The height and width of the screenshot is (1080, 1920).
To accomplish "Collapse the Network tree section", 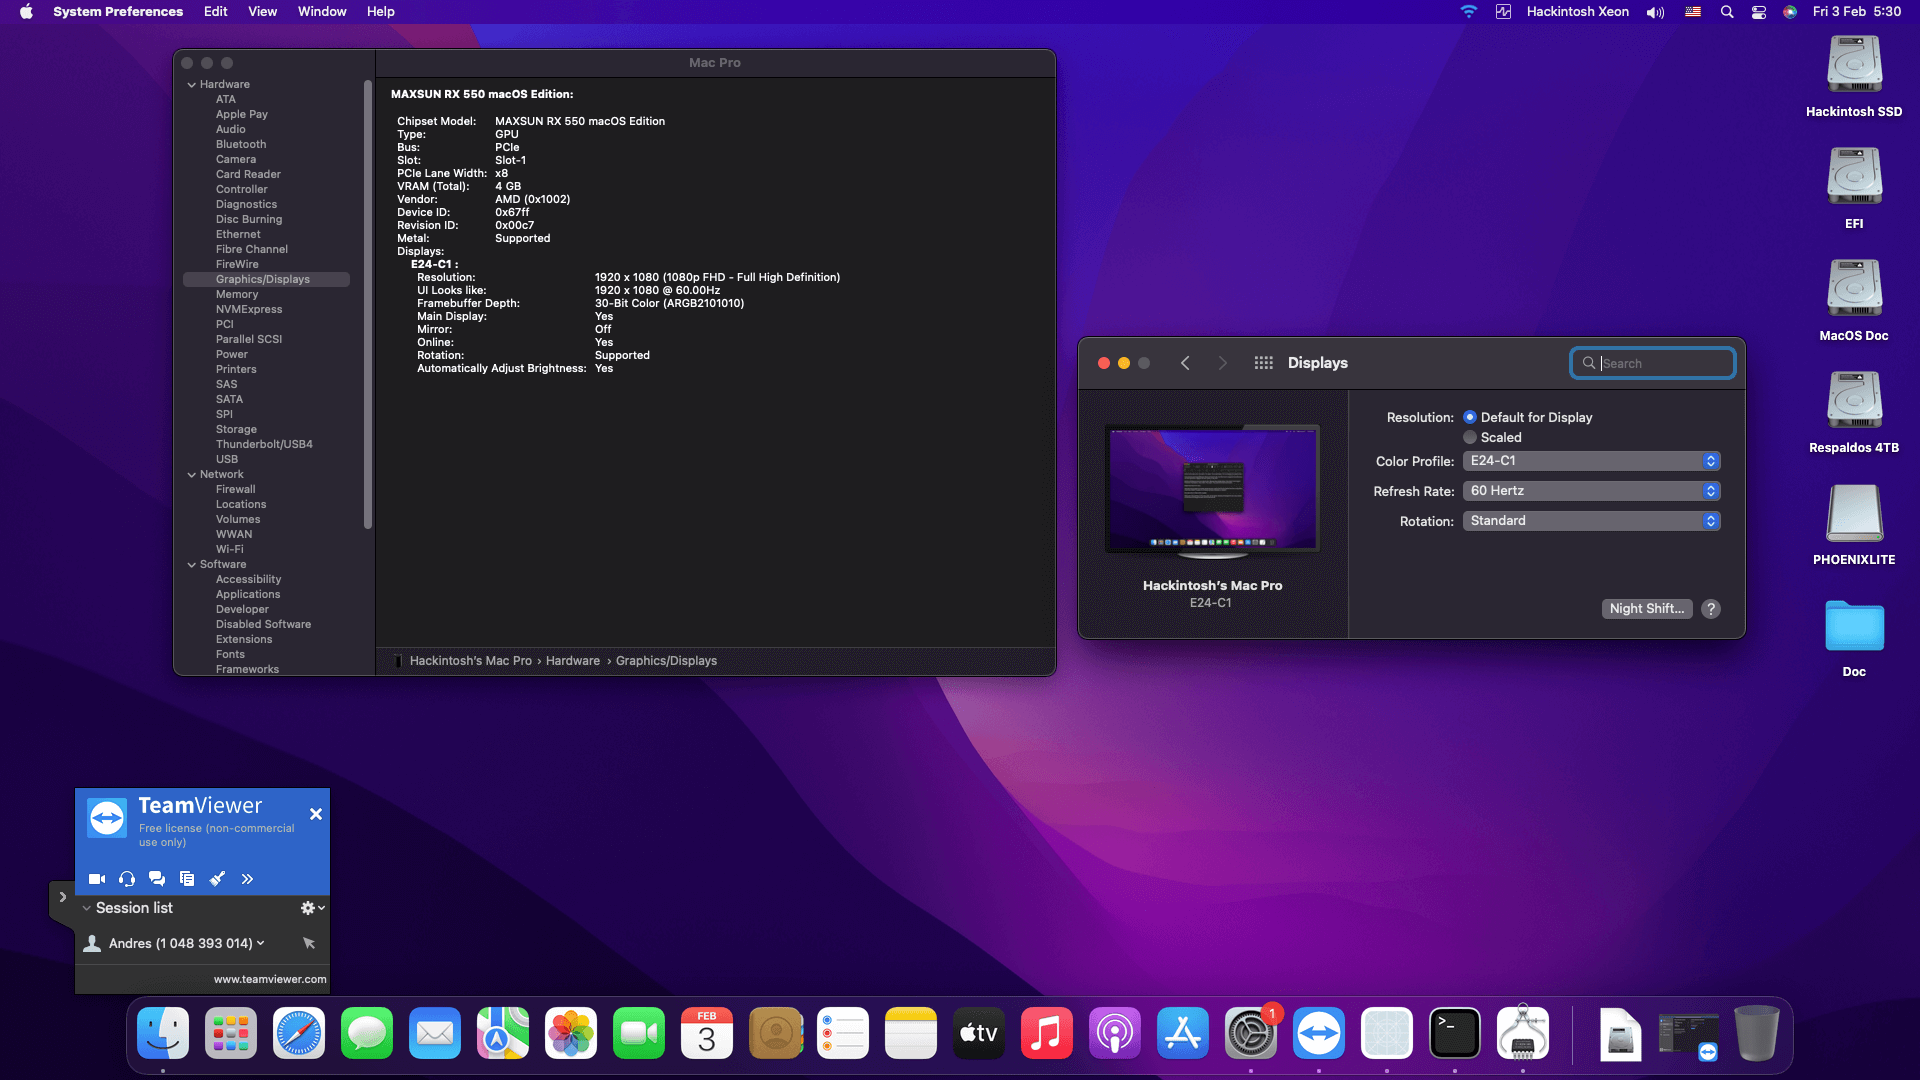I will (191, 475).
